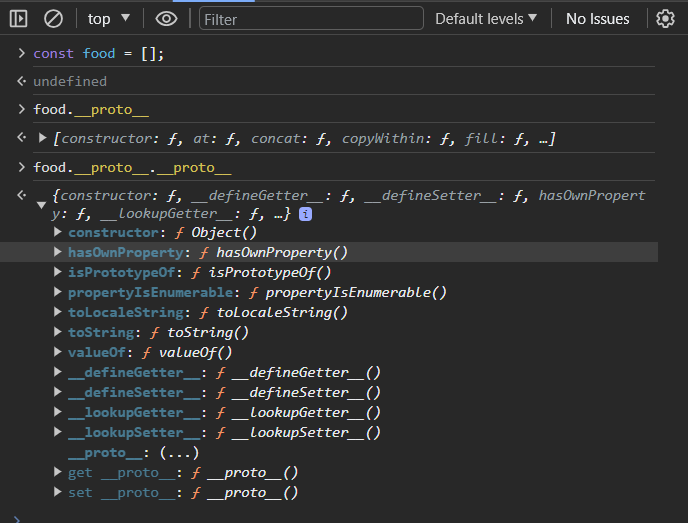Create a live expression with the eye icon
The width and height of the screenshot is (688, 523).
click(x=166, y=18)
